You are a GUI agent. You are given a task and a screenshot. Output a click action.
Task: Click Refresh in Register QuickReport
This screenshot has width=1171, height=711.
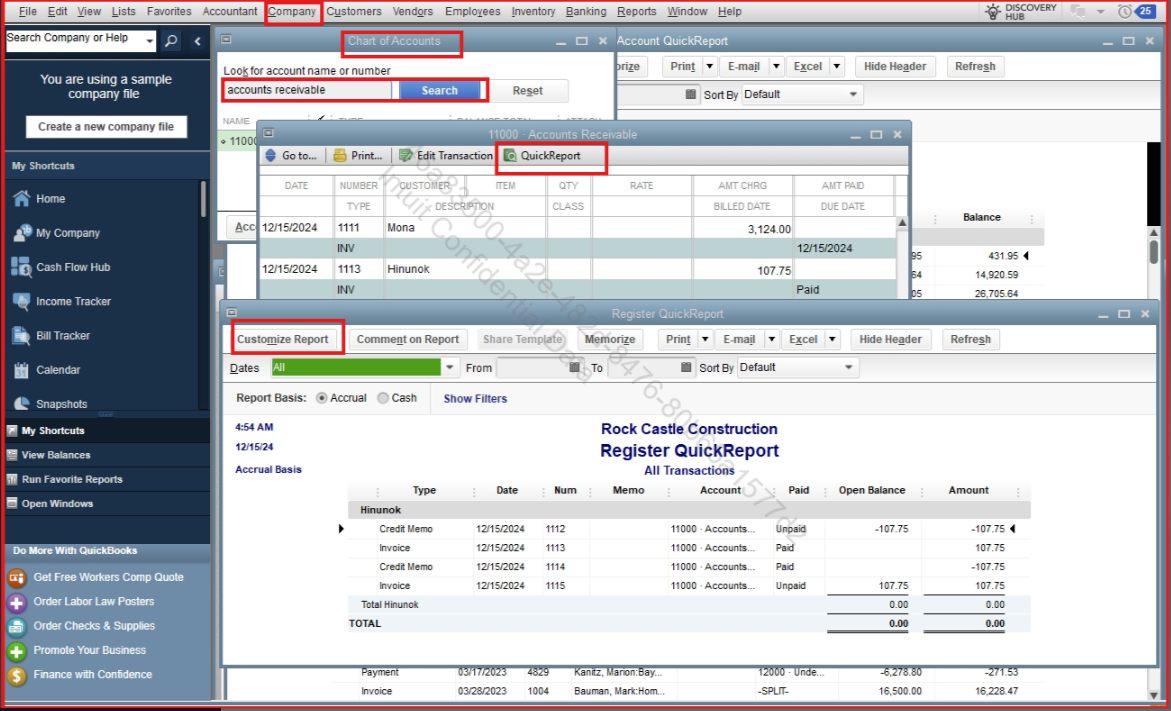(970, 339)
